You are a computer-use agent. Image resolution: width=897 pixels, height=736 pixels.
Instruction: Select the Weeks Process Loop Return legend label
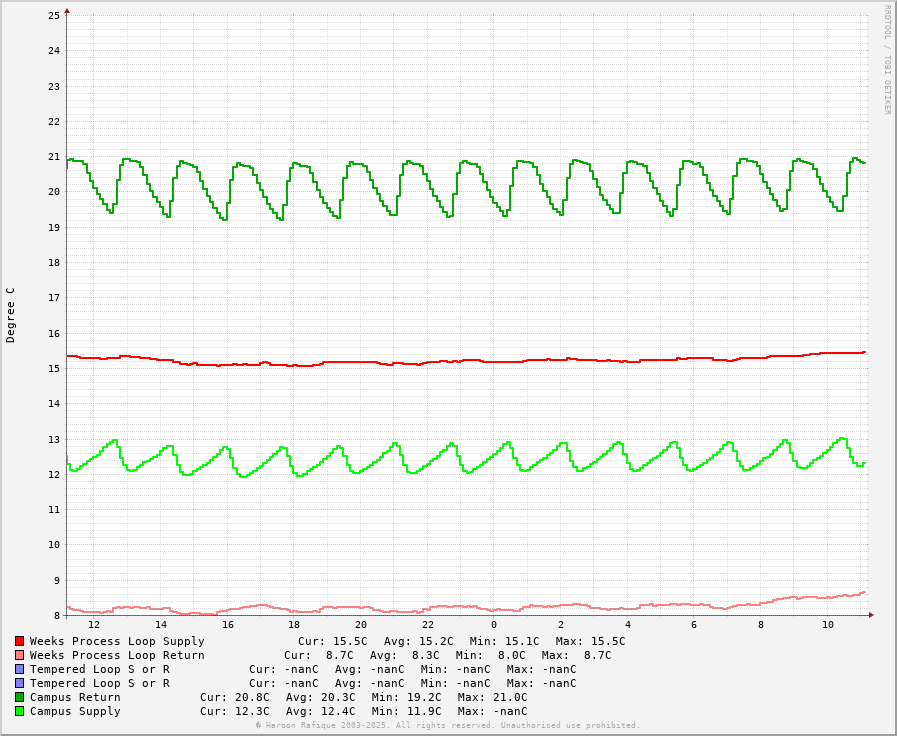pyautogui.click(x=117, y=655)
